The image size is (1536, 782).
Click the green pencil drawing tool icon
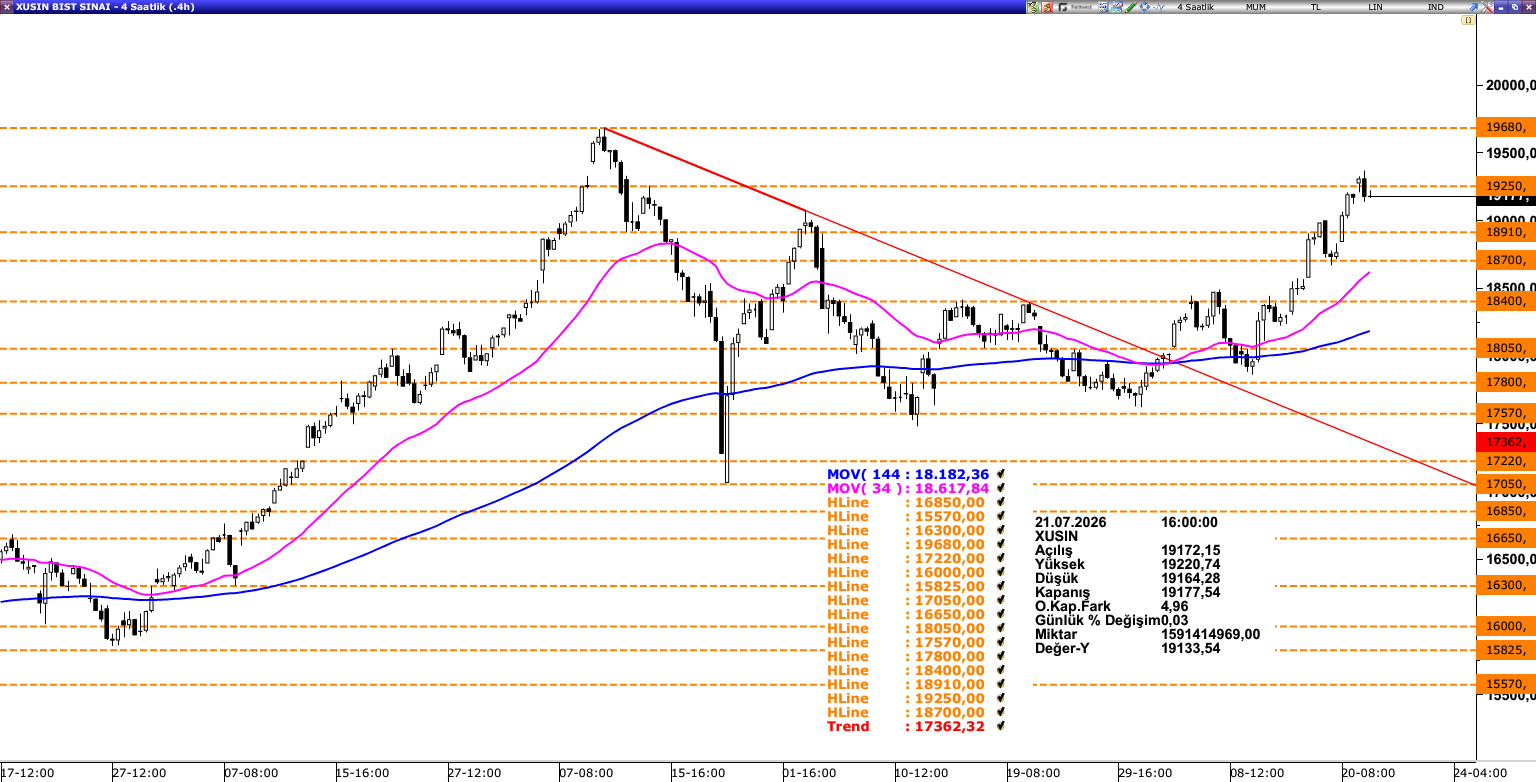pos(1131,7)
